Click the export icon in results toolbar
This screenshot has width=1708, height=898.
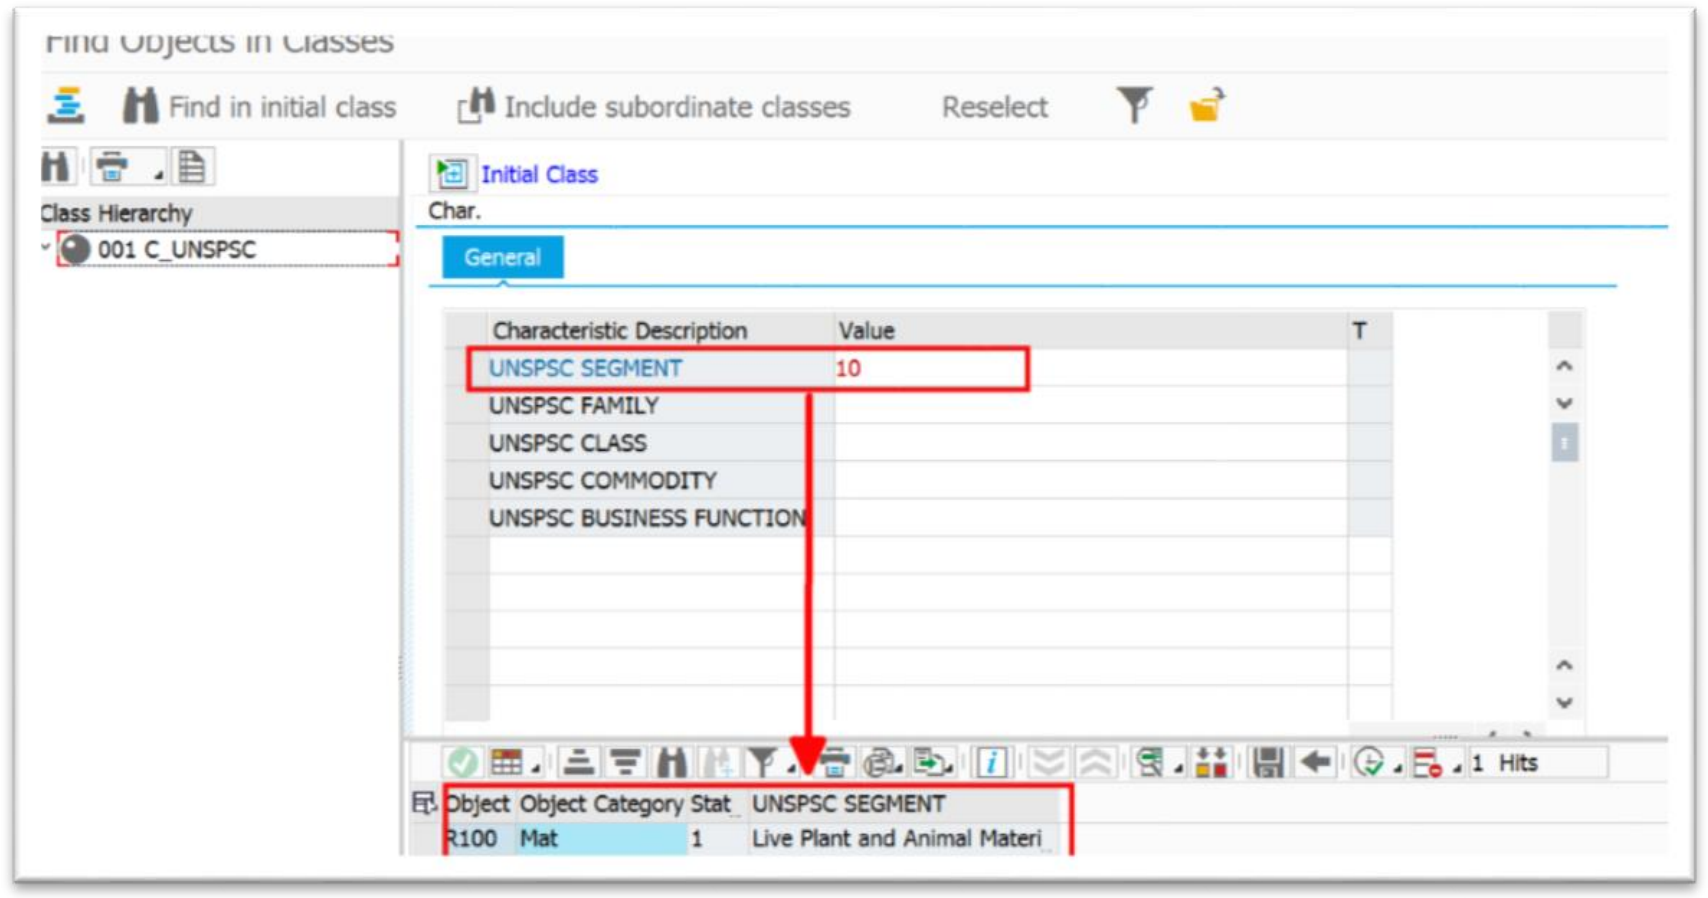(930, 763)
